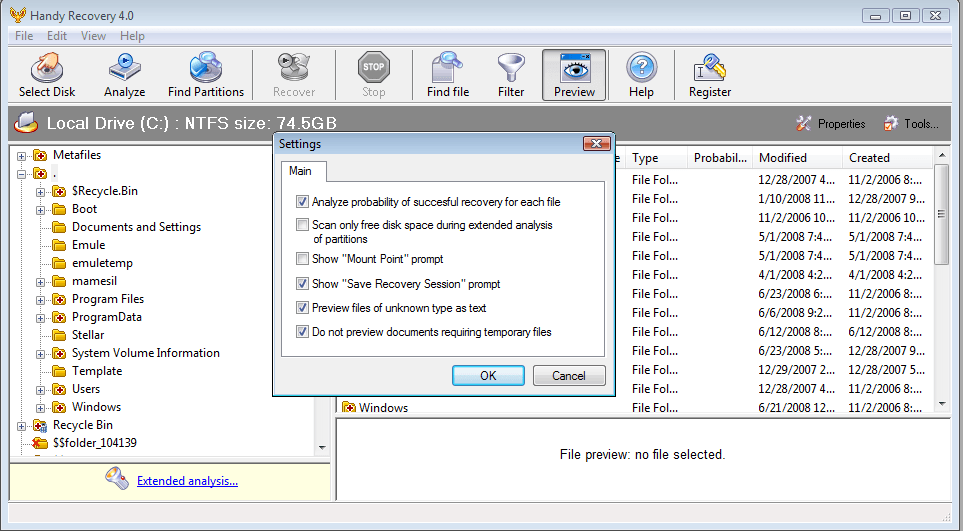This screenshot has width=963, height=531.
Task: Click the Local Drive disk icon
Action: [x=26, y=123]
